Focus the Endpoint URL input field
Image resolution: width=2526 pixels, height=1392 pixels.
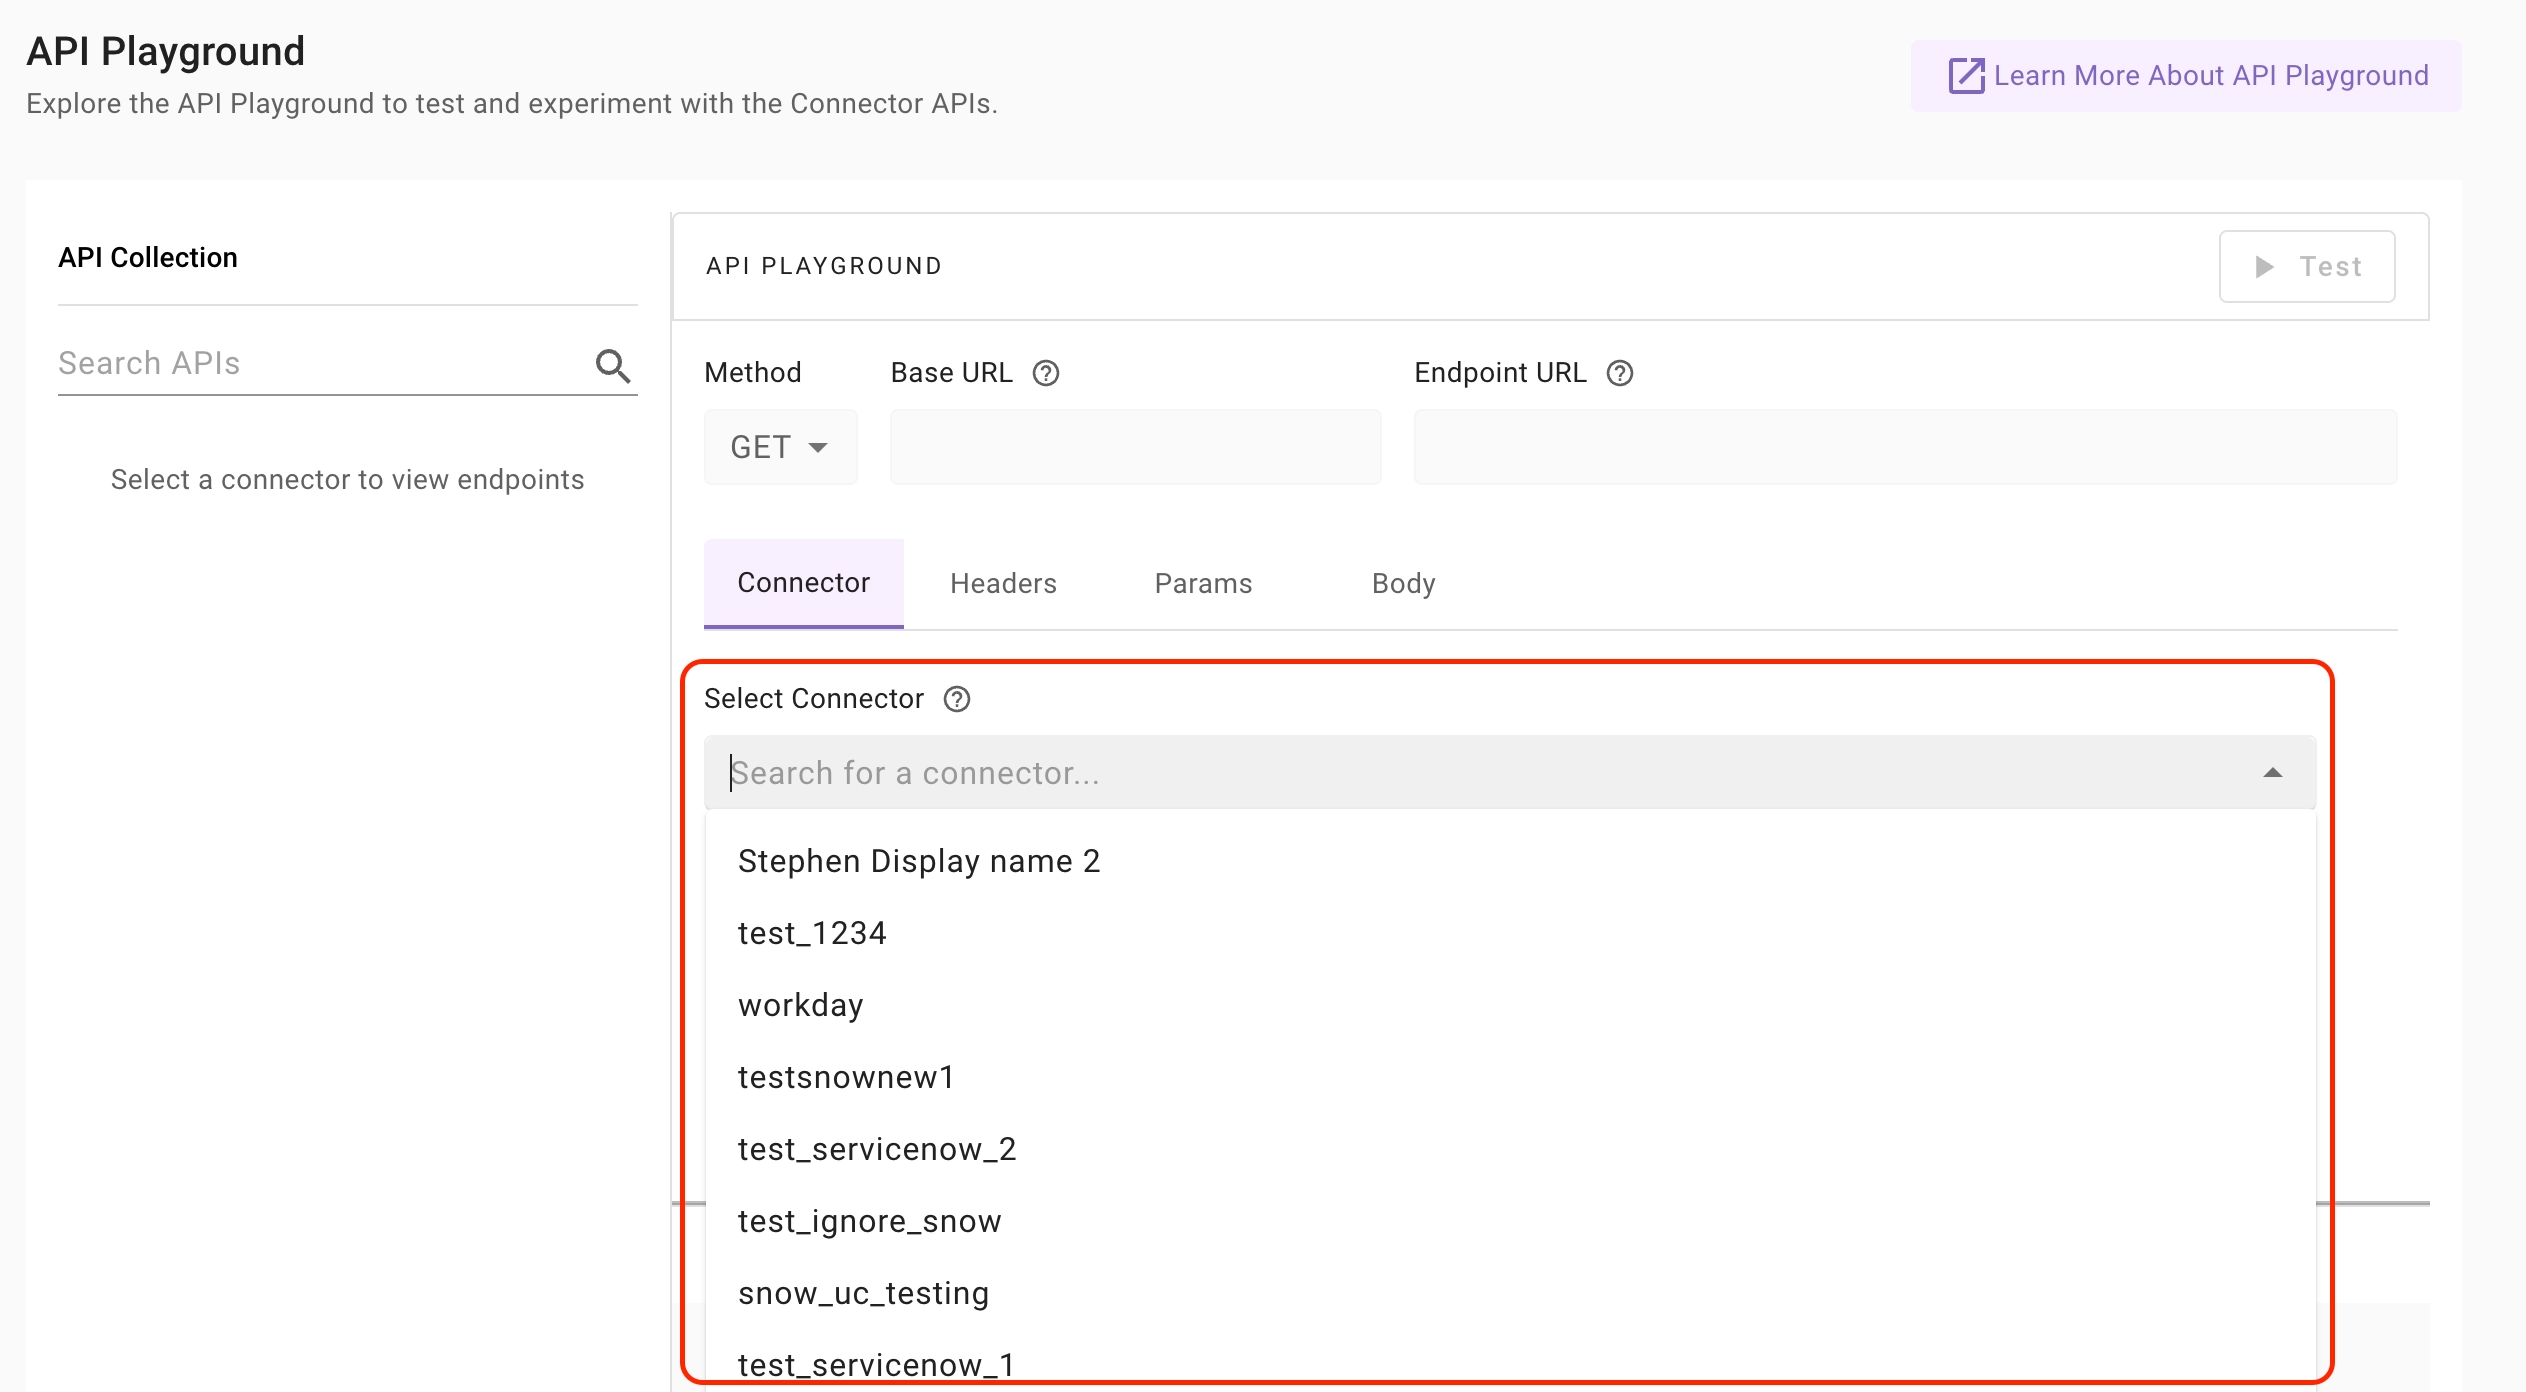[x=1905, y=447]
